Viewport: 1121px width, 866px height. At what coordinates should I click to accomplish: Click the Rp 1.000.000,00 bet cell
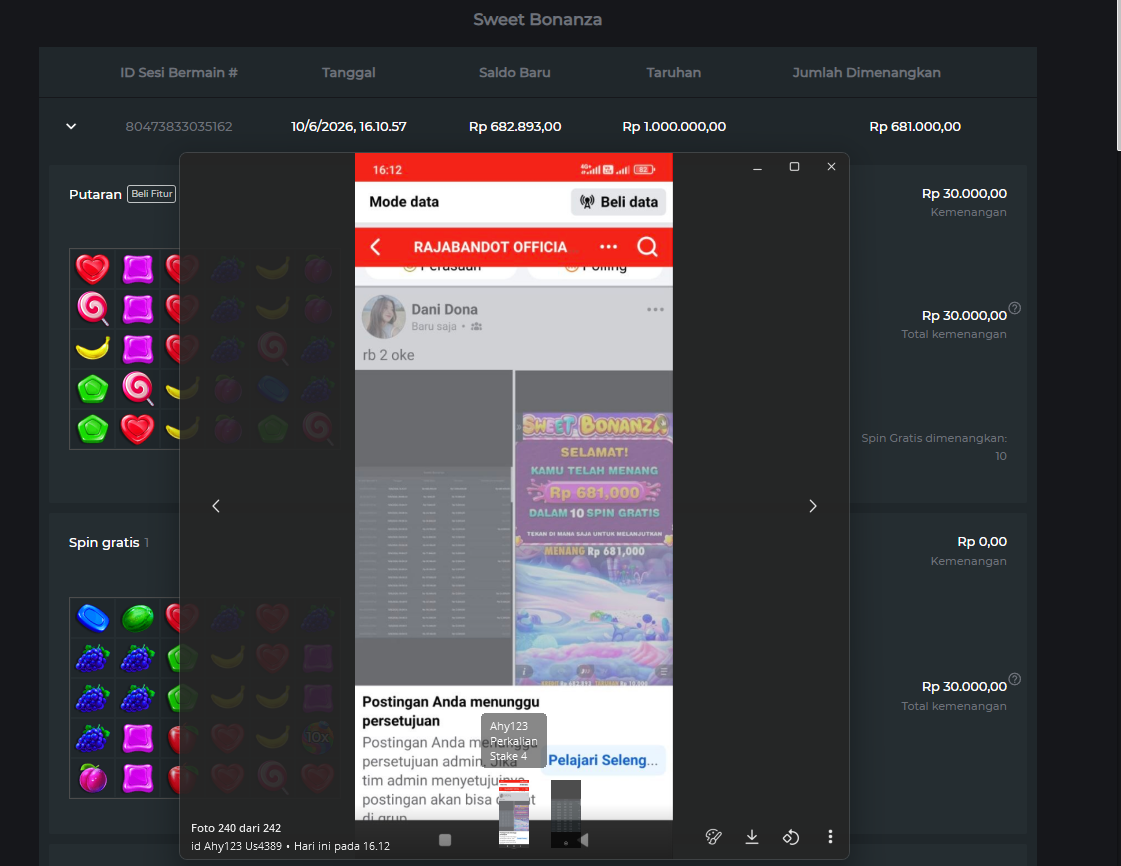tap(674, 127)
